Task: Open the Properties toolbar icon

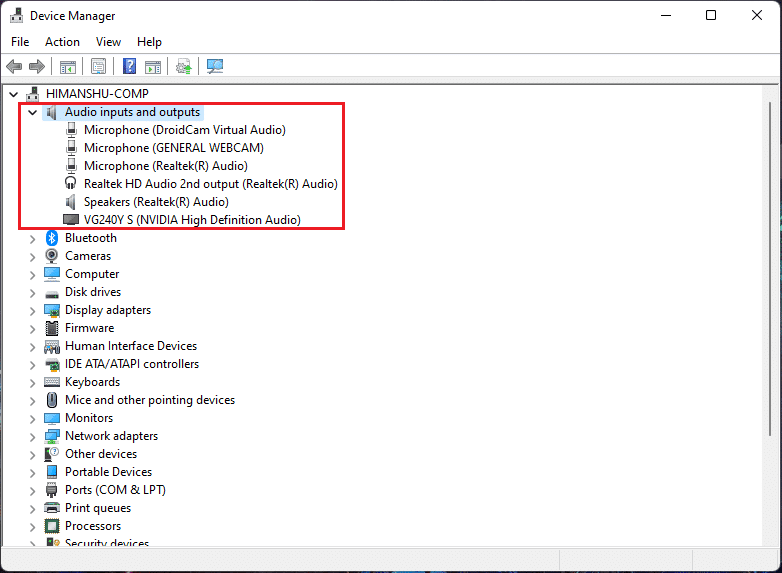Action: (x=98, y=66)
